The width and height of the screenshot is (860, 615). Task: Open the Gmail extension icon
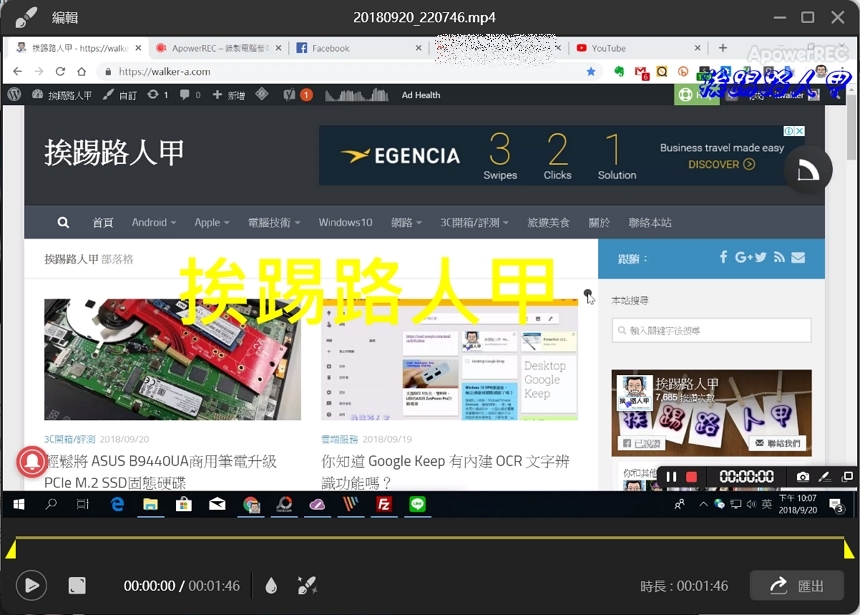coord(641,72)
